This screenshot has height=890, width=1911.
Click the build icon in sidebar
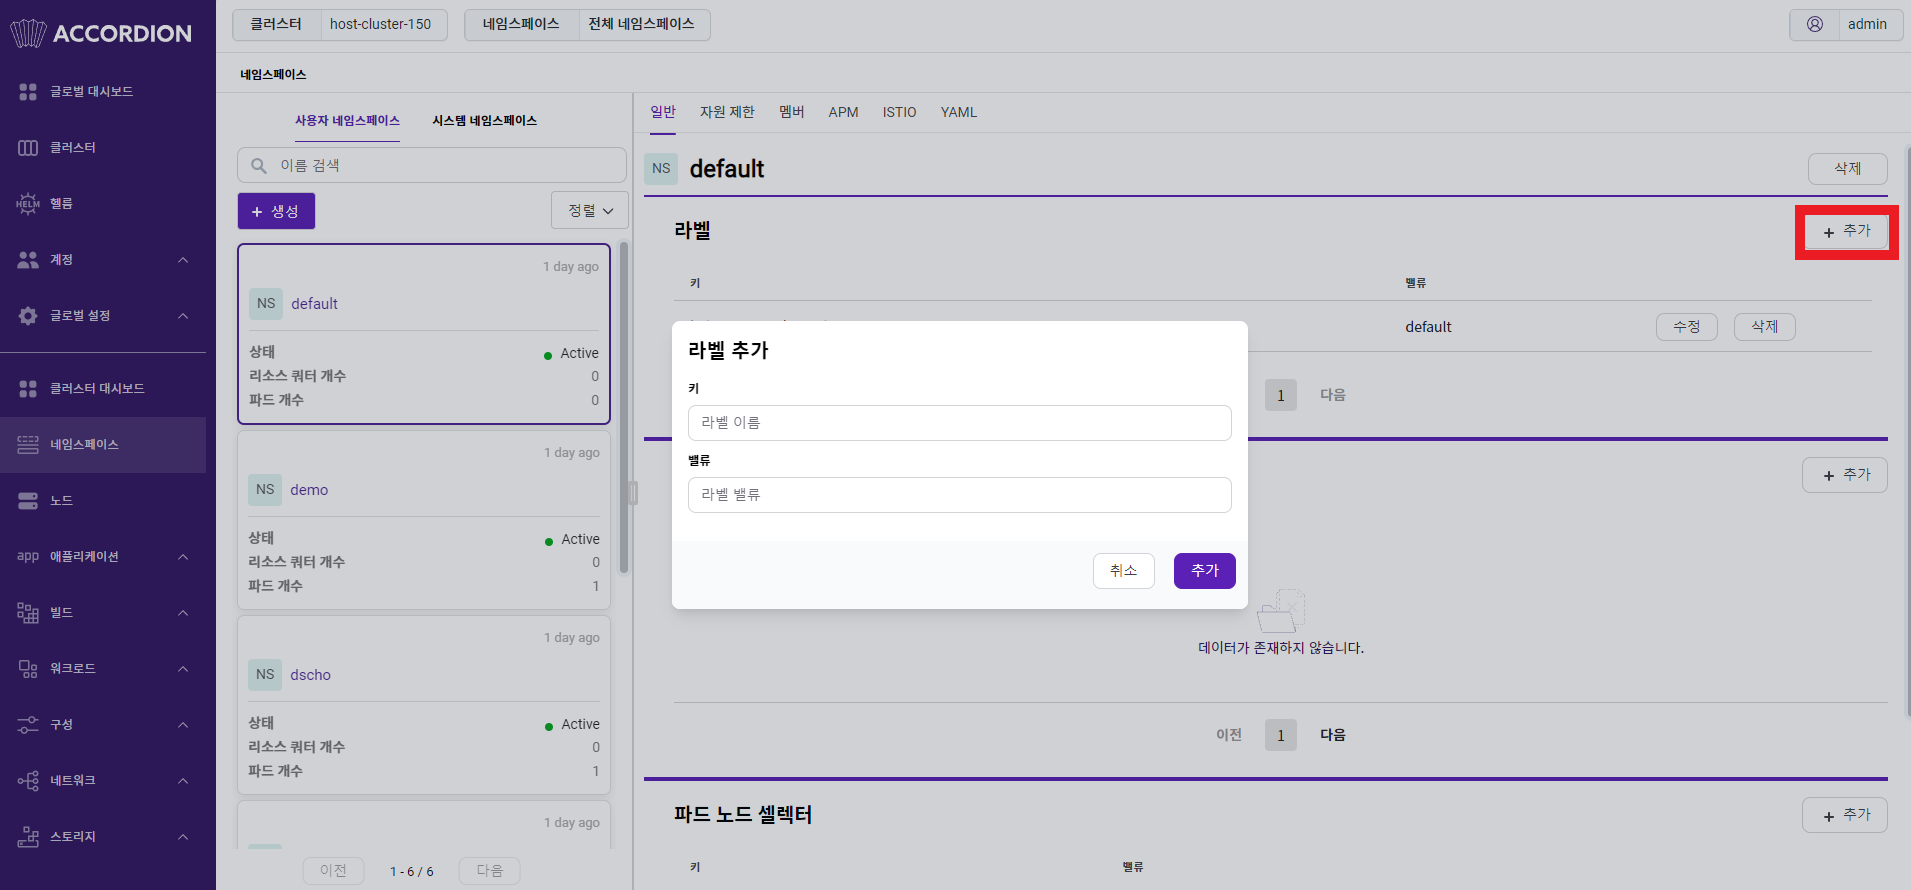28,613
